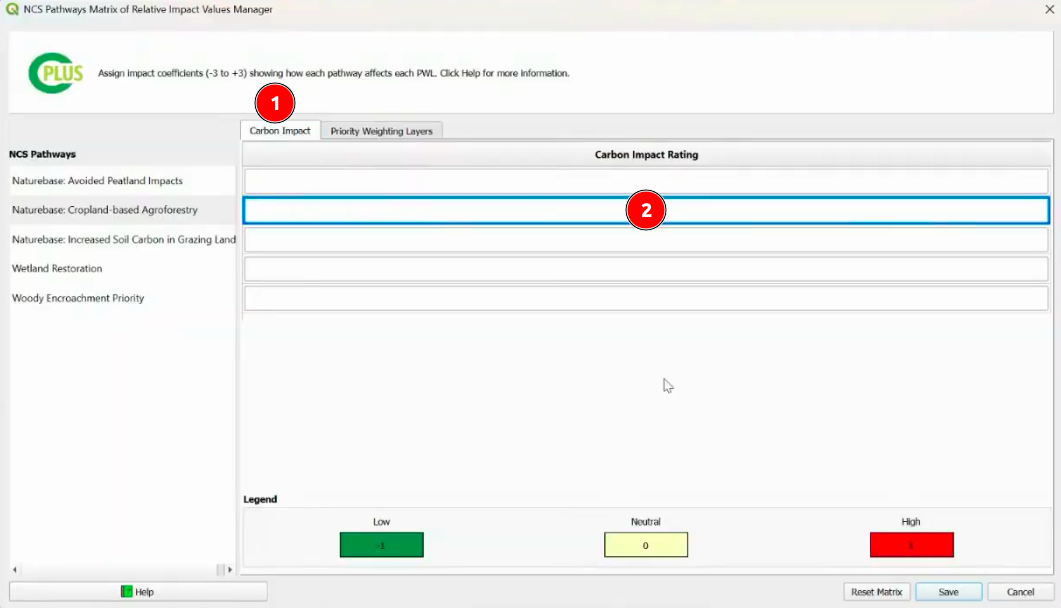Click the left arrow of the pathways scrollbar
This screenshot has width=1061, height=608.
15,569
